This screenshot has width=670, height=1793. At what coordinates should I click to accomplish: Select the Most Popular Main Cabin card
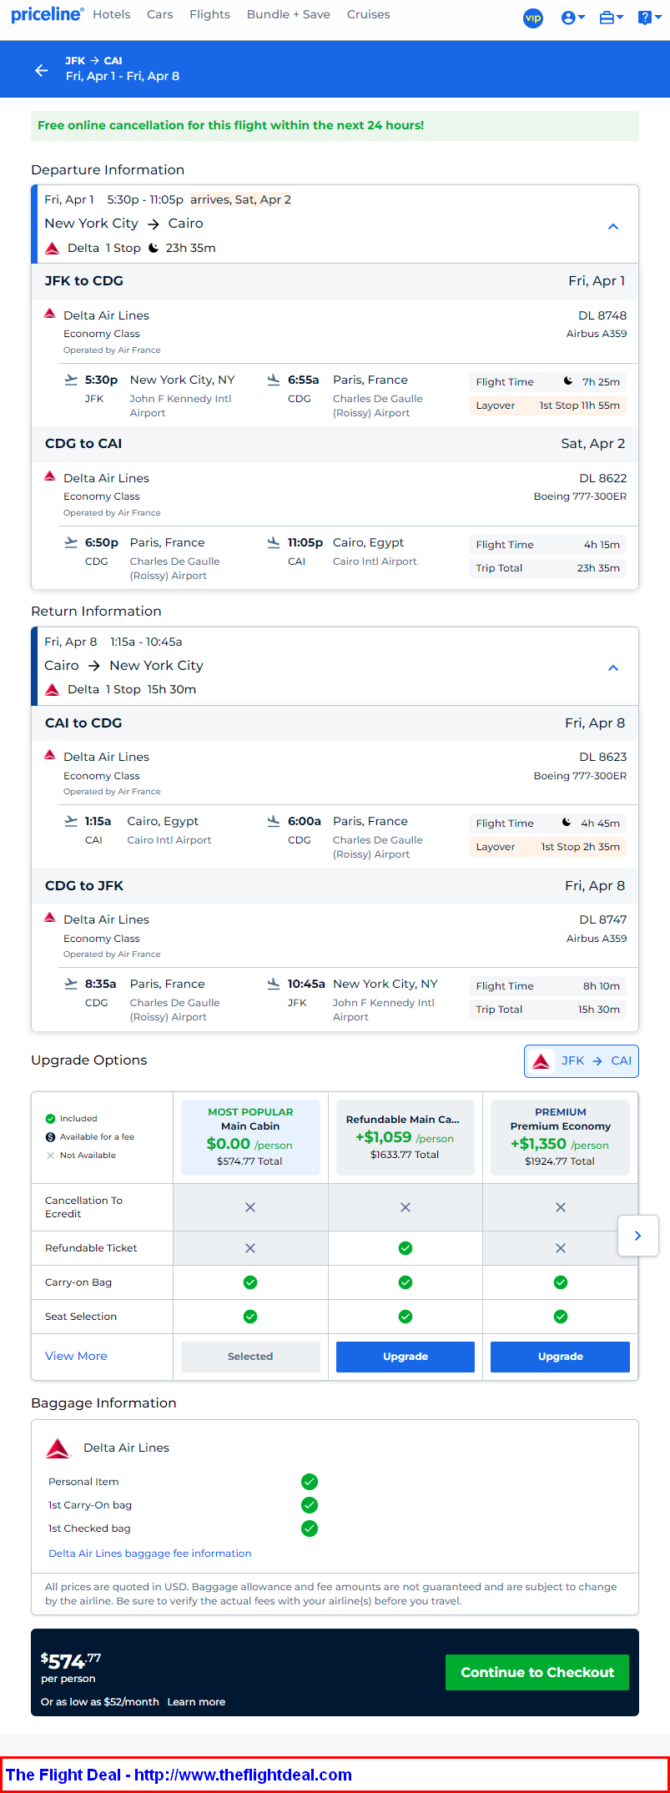(250, 1138)
